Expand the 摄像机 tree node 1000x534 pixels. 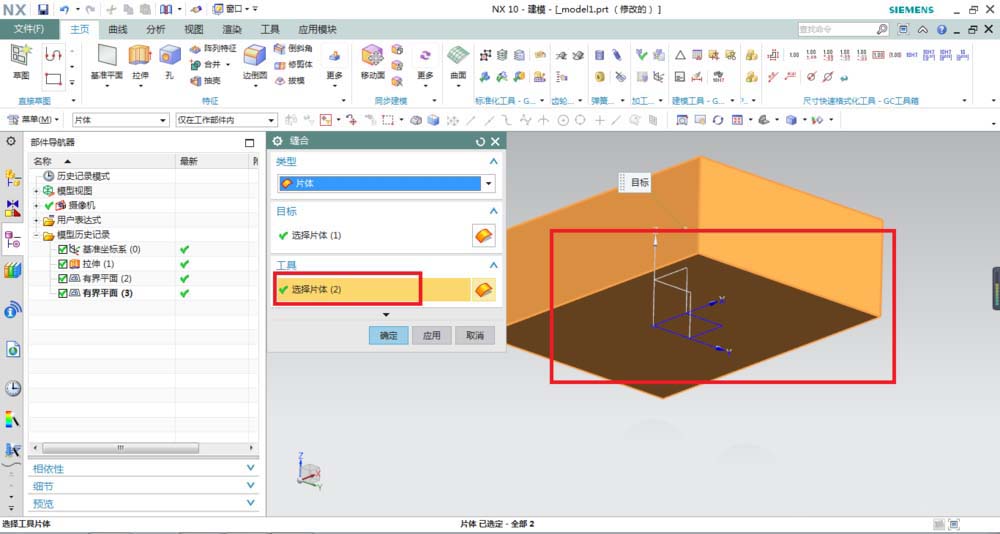pyautogui.click(x=36, y=205)
